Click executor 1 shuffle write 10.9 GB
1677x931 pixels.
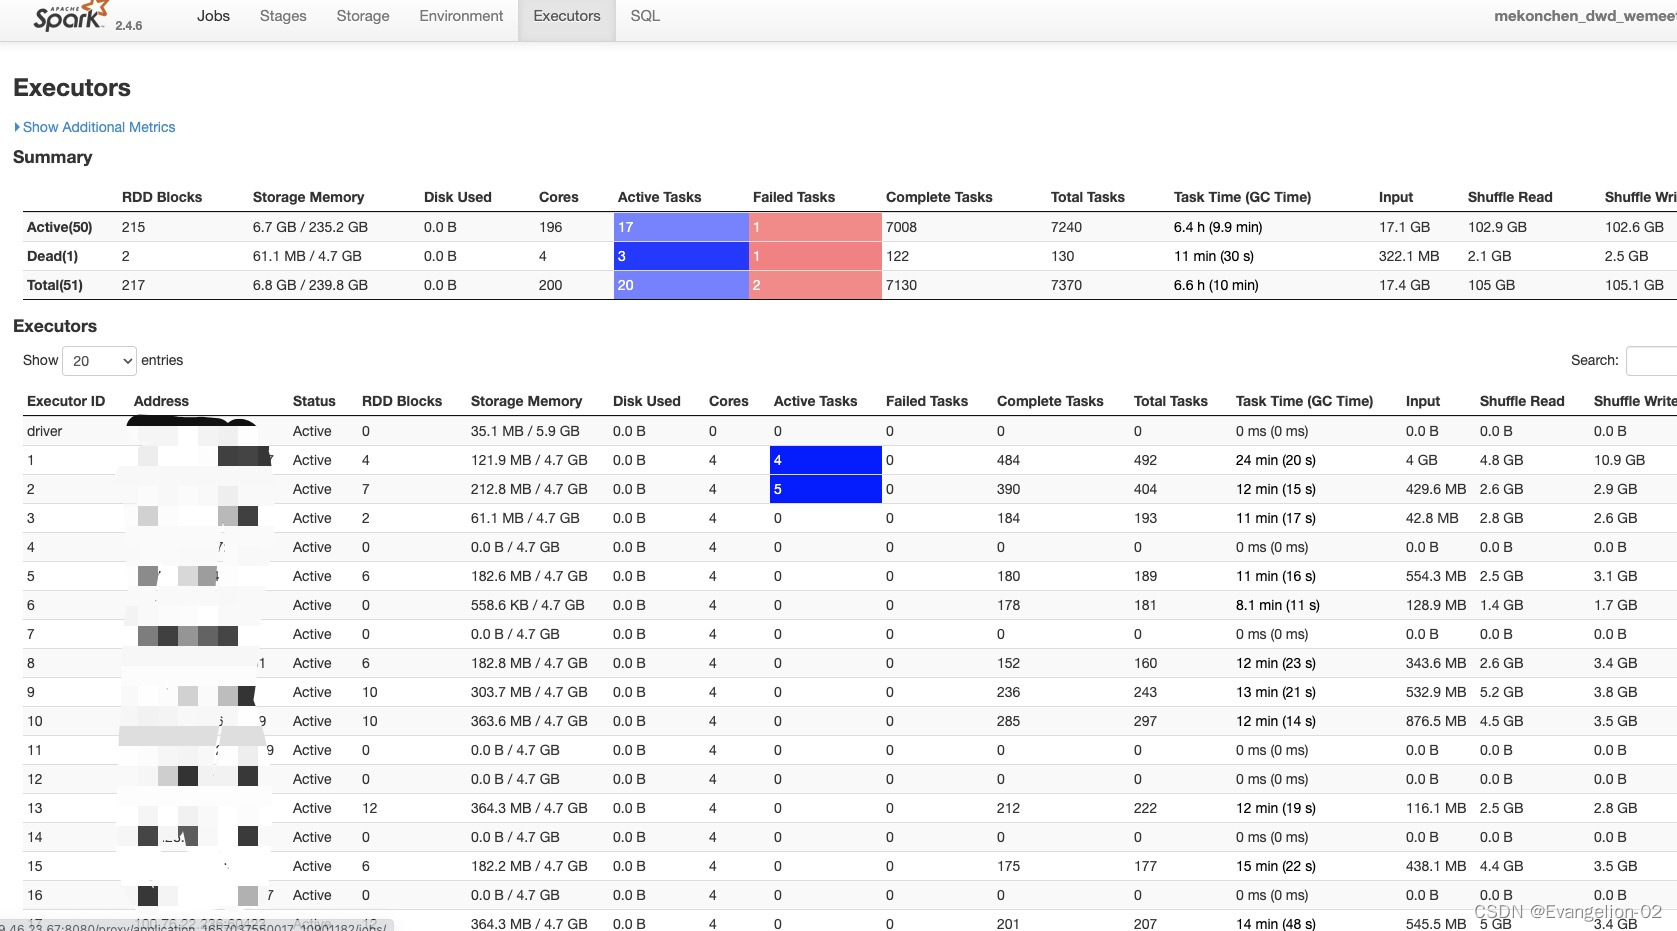[1619, 460]
